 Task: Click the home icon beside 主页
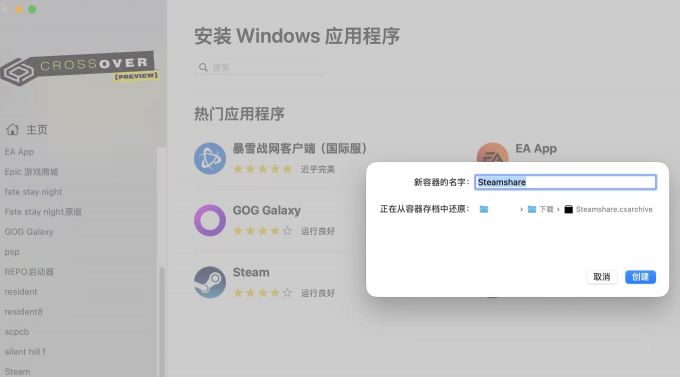[x=13, y=129]
